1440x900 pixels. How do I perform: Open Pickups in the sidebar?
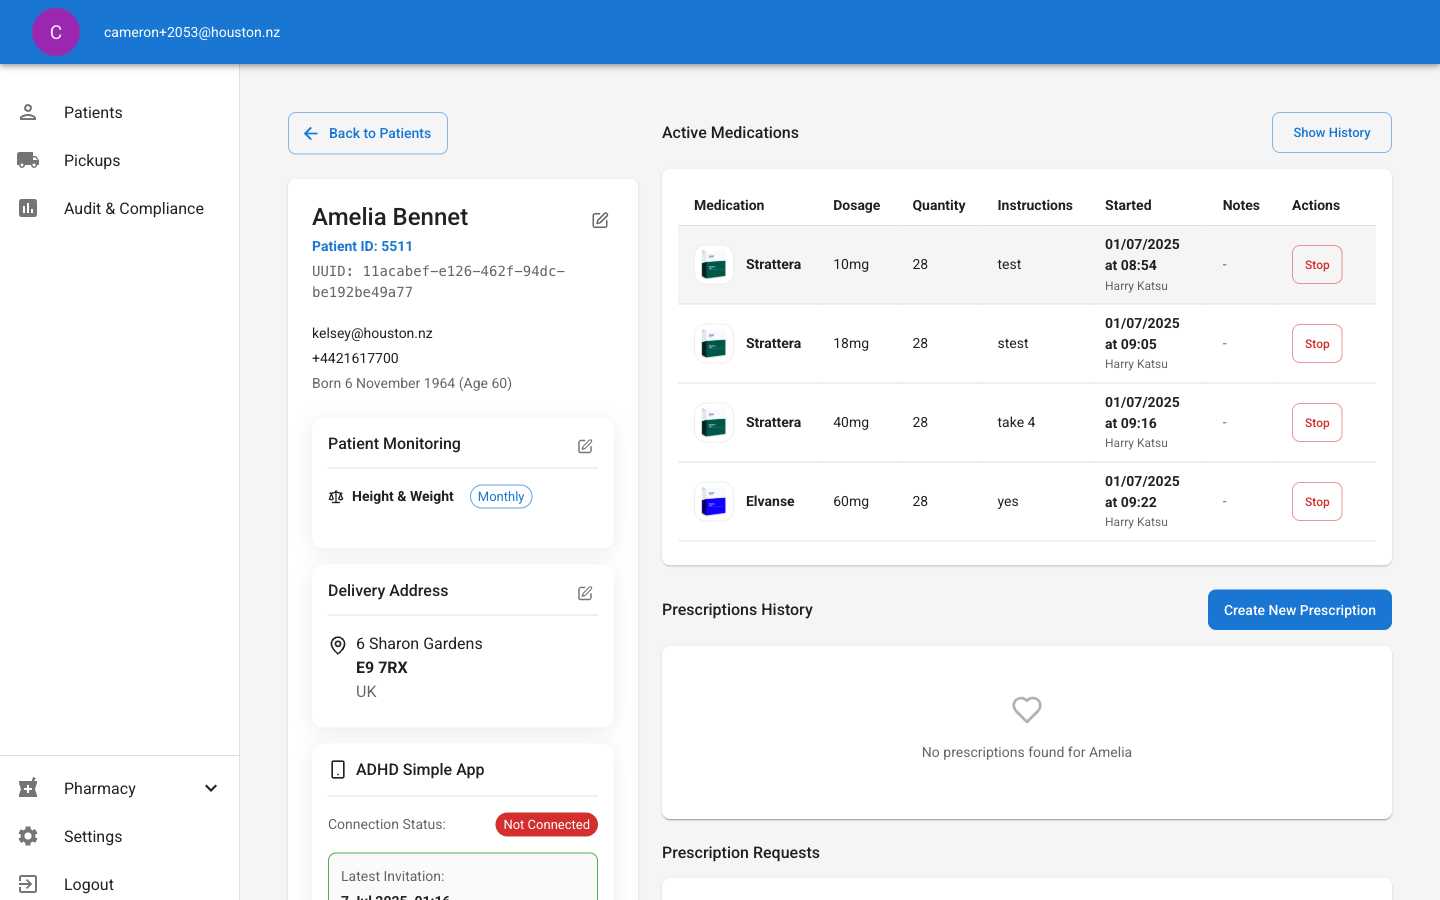[119, 160]
